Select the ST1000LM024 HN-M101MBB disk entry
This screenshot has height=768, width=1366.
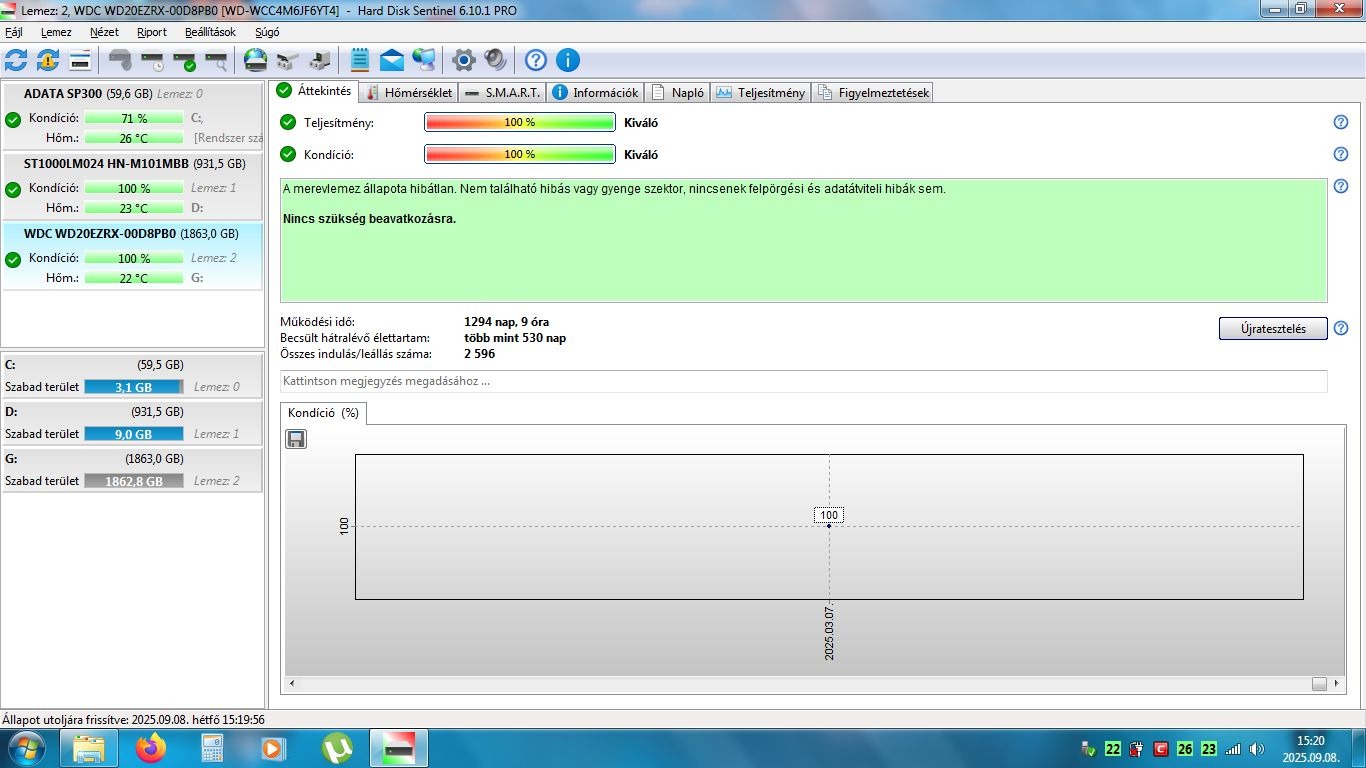[132, 185]
